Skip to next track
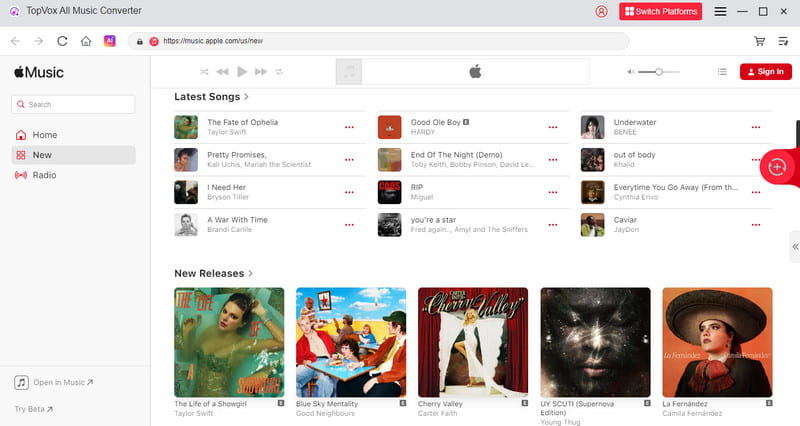Image resolution: width=800 pixels, height=426 pixels. click(x=261, y=71)
